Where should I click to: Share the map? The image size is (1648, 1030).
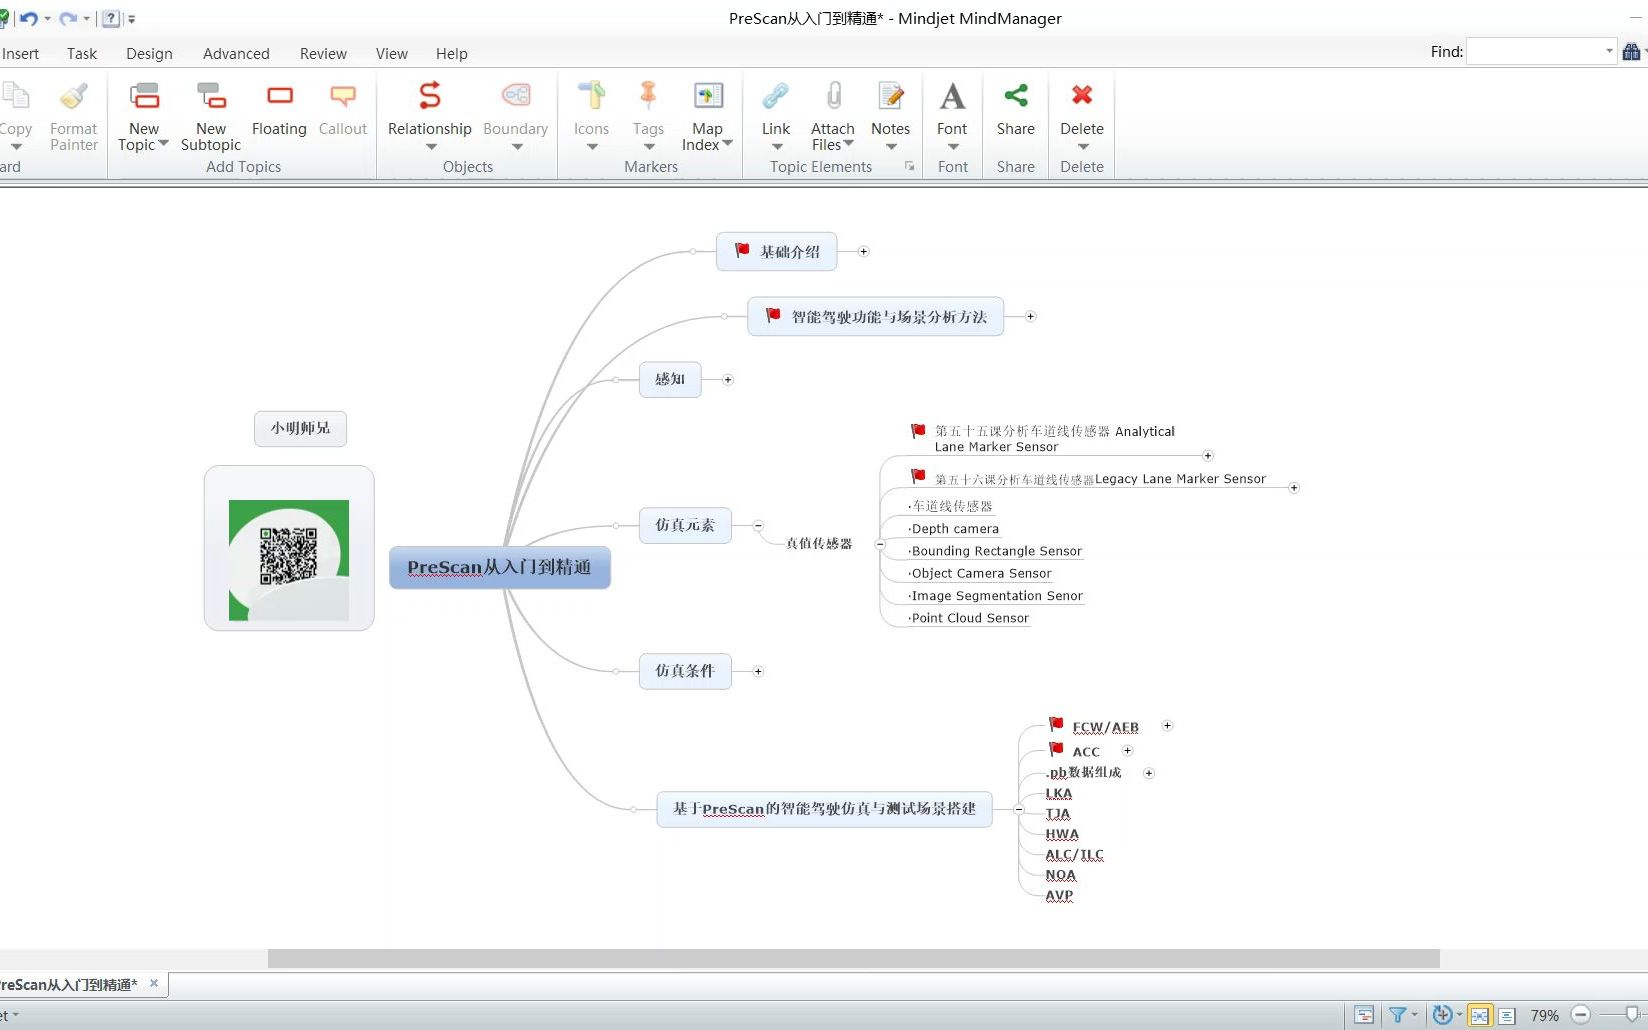pyautogui.click(x=1016, y=109)
